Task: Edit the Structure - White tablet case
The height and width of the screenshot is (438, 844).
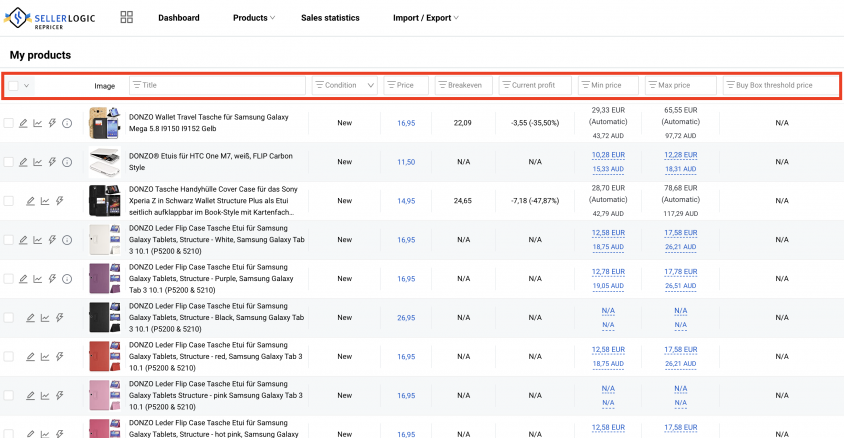Action: (x=23, y=240)
